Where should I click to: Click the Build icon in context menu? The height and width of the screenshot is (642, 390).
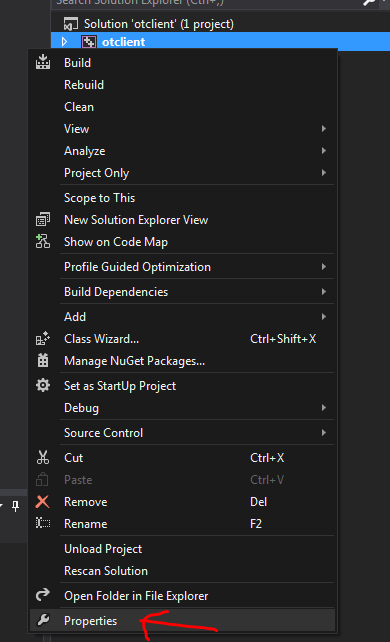(x=43, y=62)
